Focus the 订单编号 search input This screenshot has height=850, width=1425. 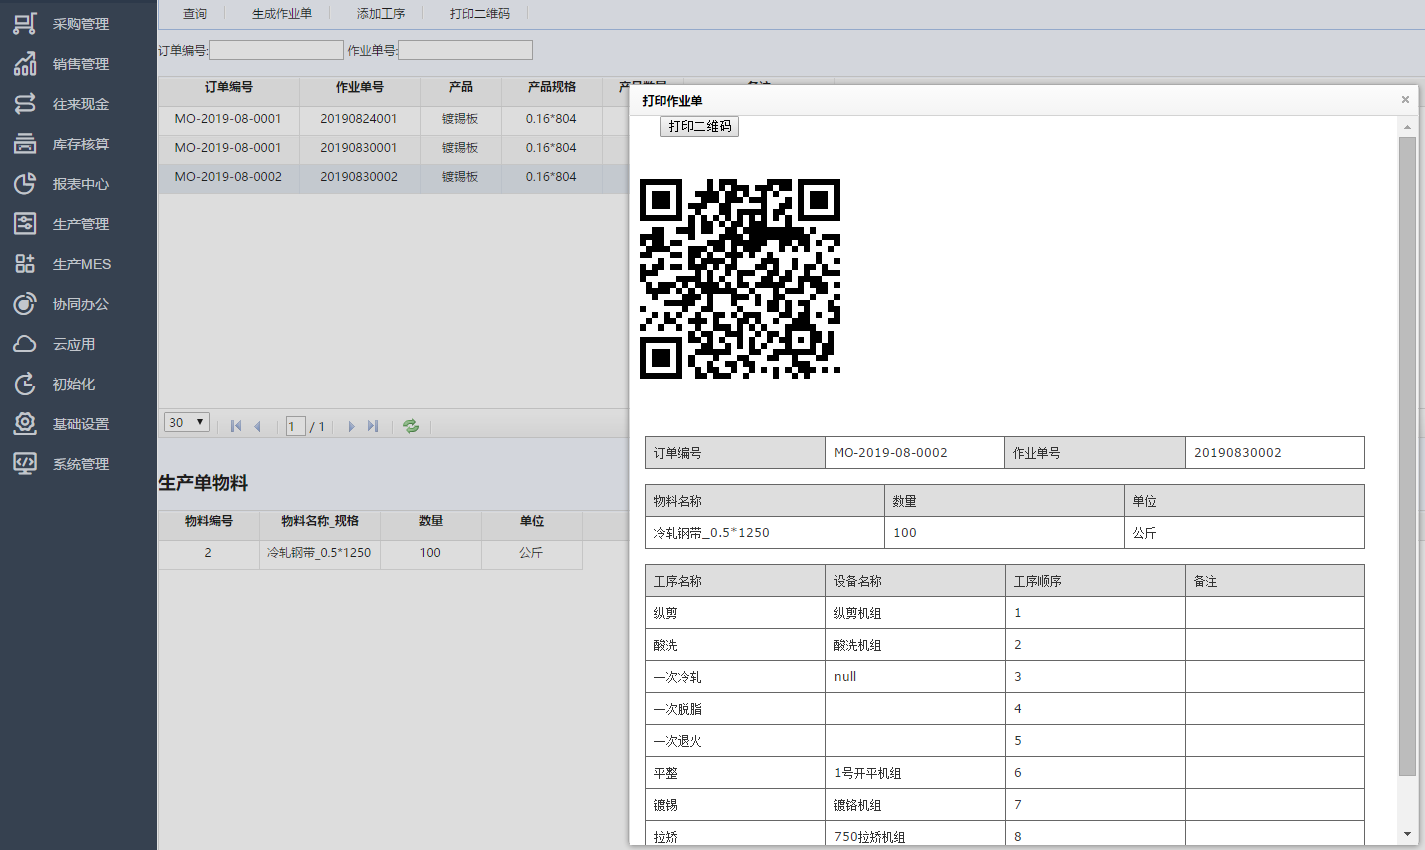coord(277,50)
